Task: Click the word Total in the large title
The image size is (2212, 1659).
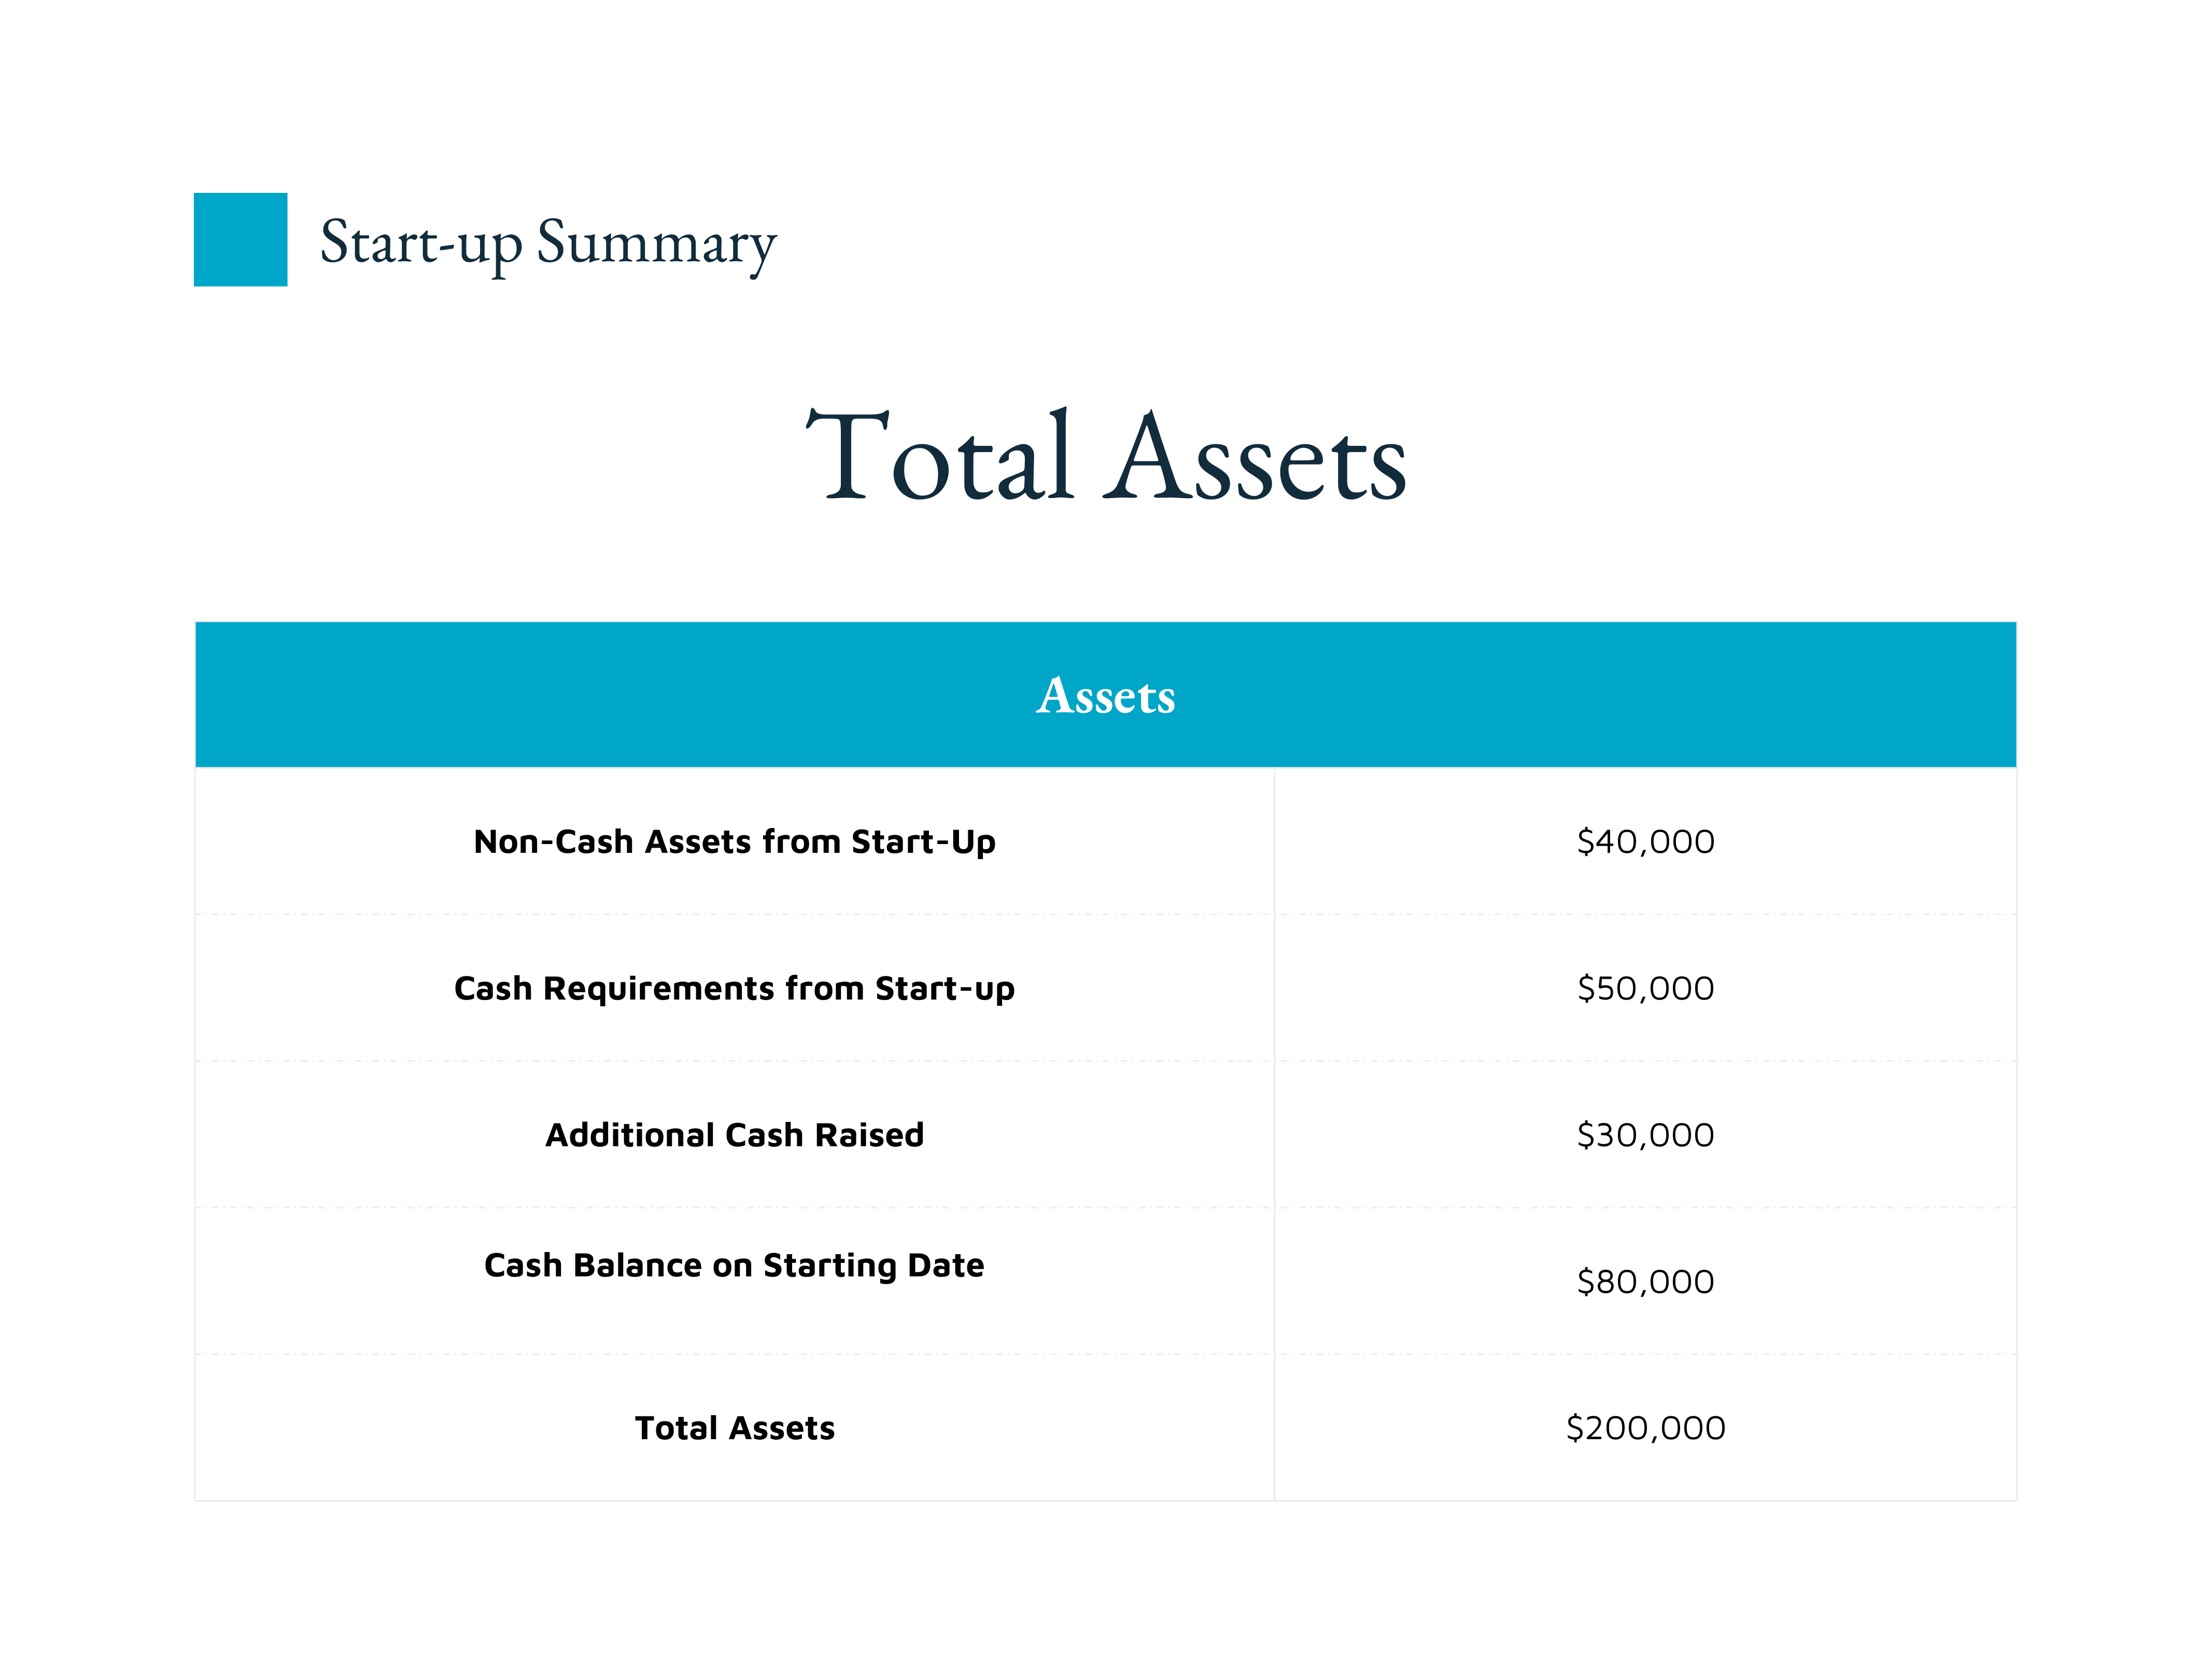Action: [941, 456]
